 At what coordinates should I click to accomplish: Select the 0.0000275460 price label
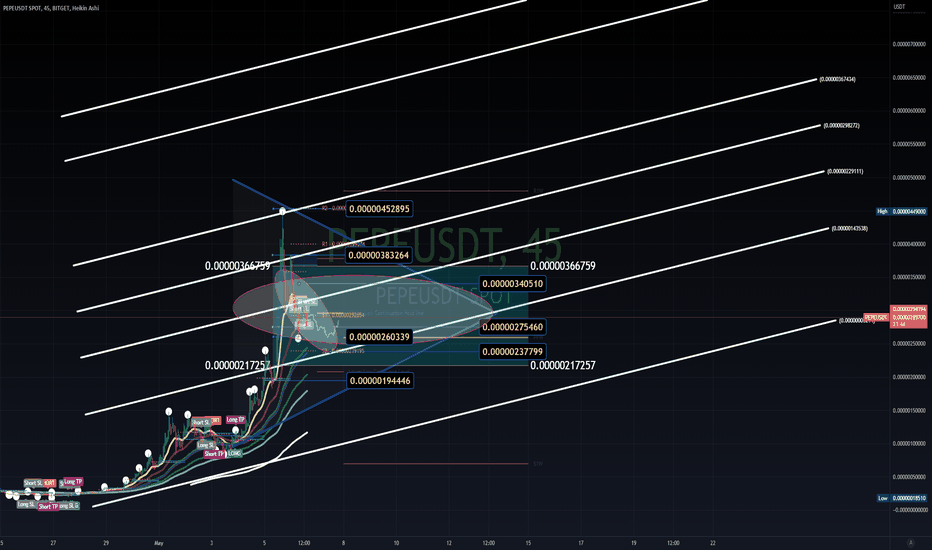(512, 327)
